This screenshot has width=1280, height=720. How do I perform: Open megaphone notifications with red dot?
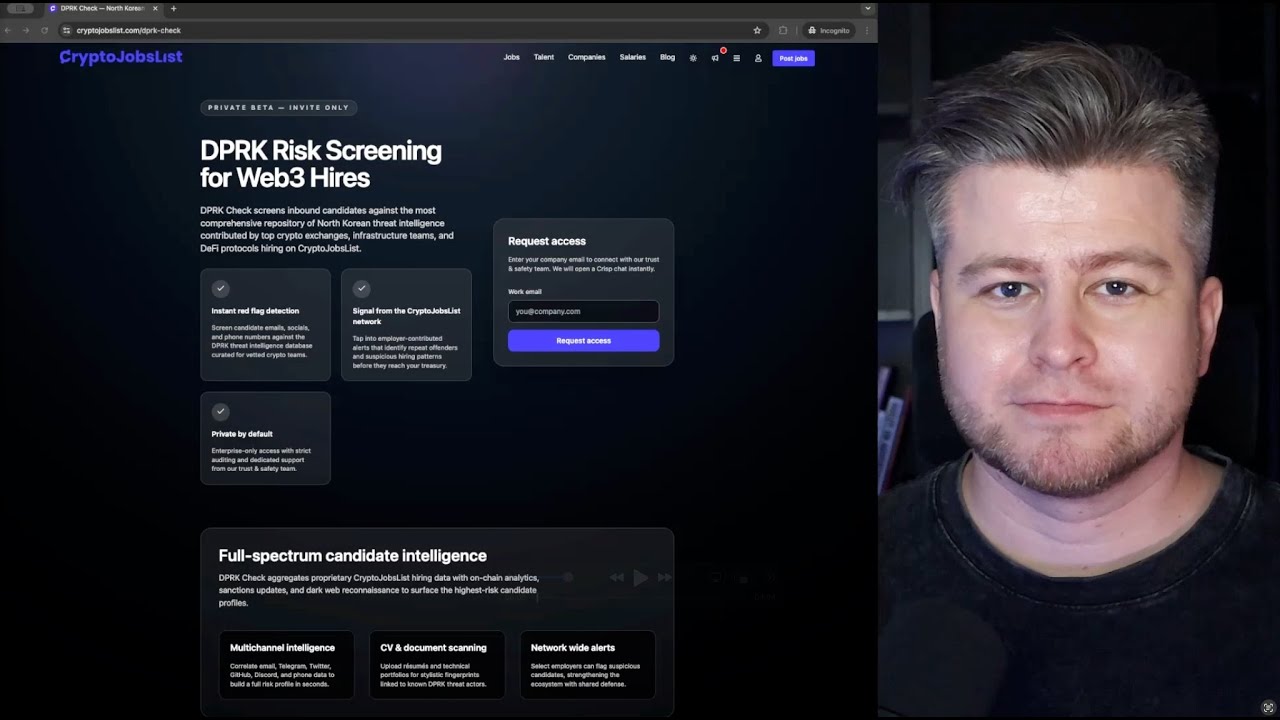pyautogui.click(x=715, y=58)
